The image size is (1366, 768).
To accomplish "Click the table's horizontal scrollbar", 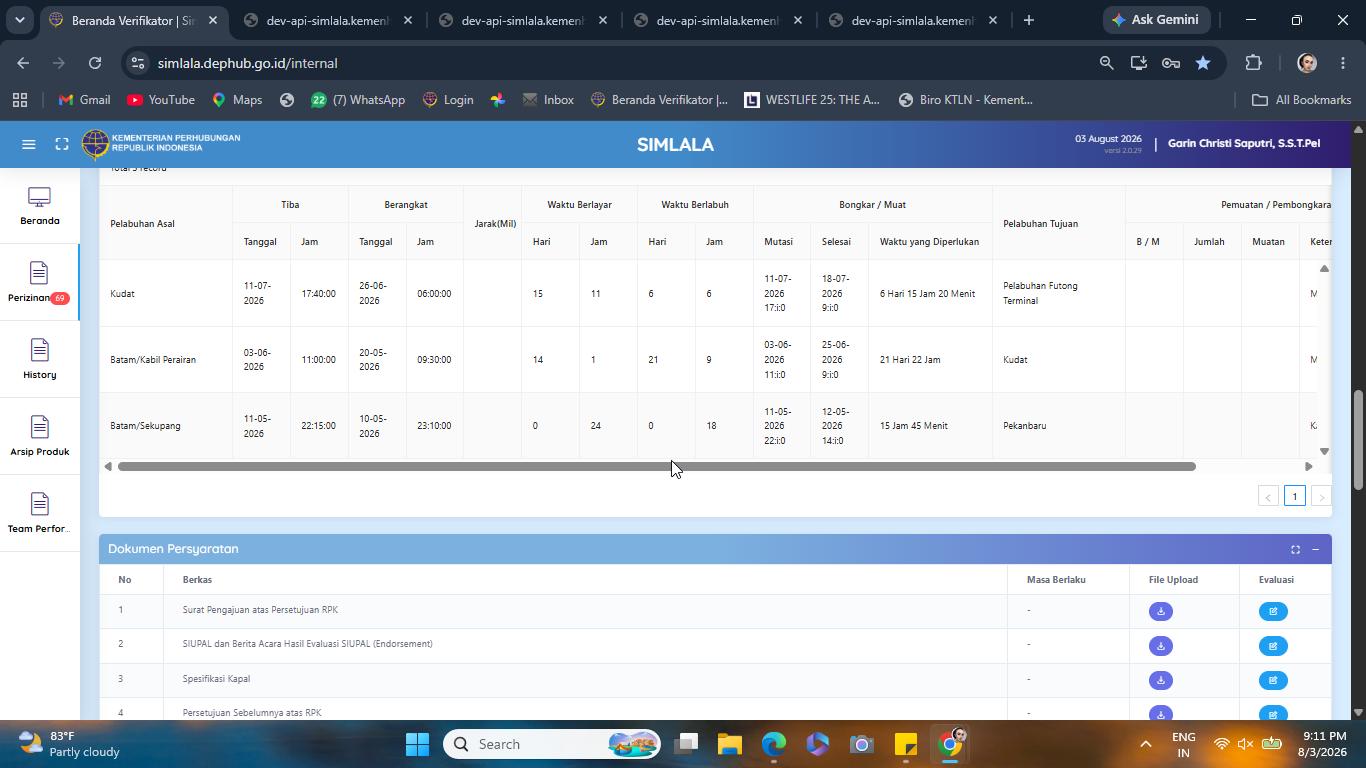I will (656, 467).
